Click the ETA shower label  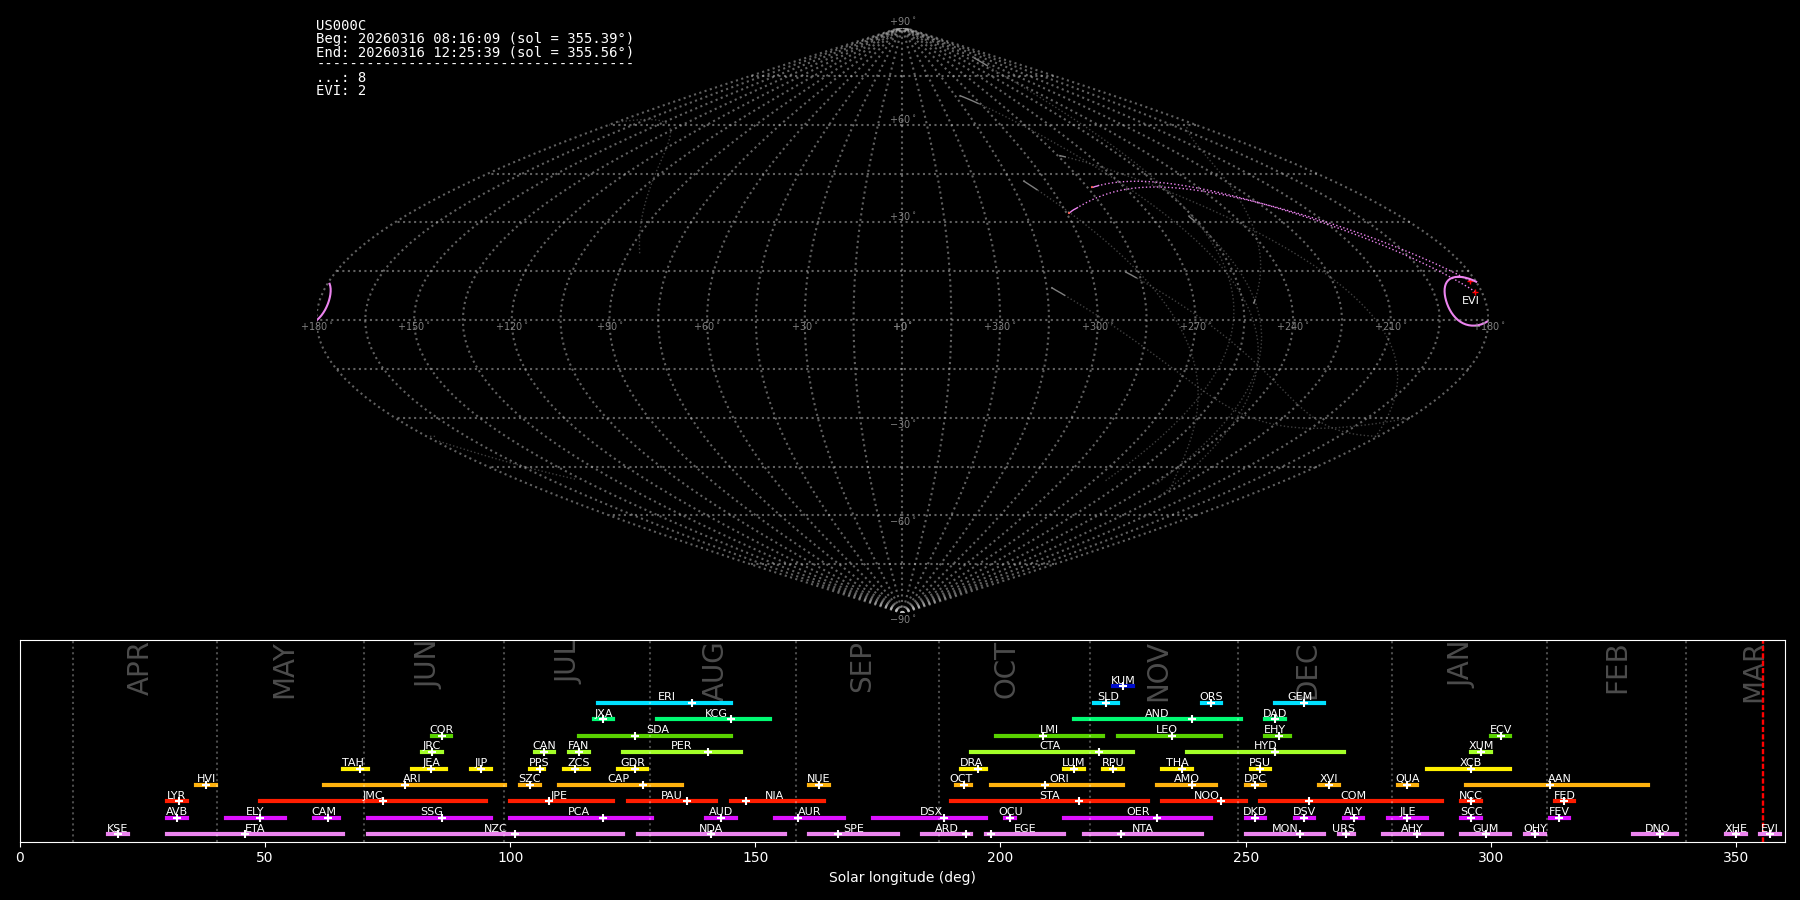pyautogui.click(x=255, y=829)
